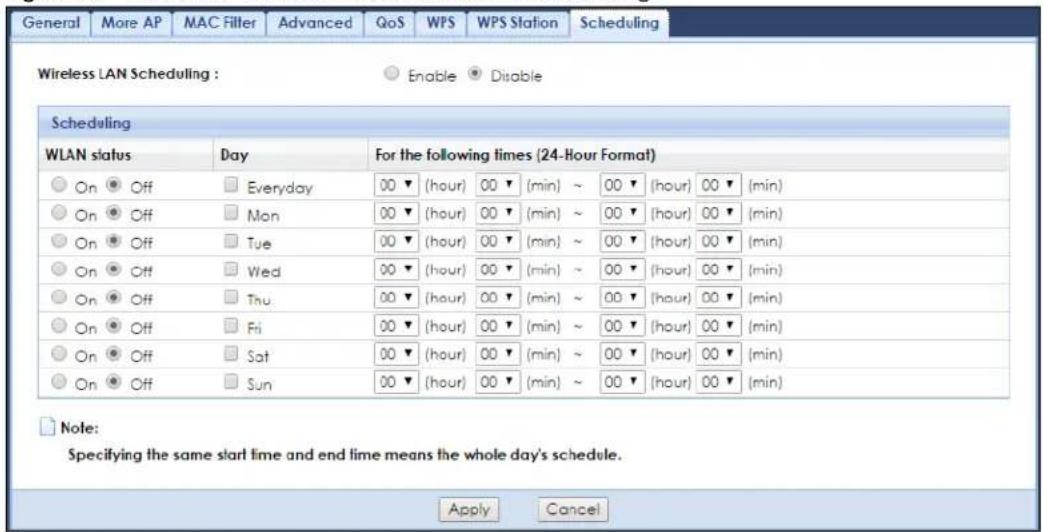Open Thu start minute dropdown
The image size is (1043, 532).
click(x=498, y=298)
